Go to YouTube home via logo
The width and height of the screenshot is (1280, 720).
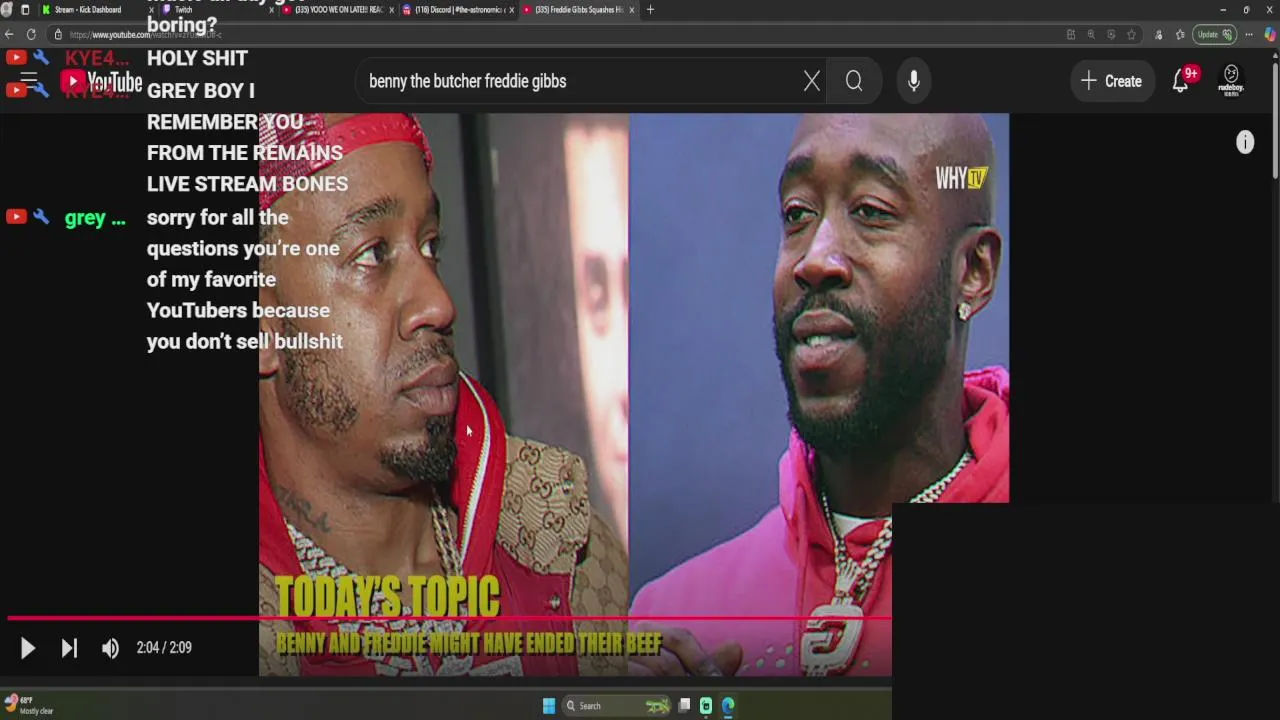coord(101,82)
